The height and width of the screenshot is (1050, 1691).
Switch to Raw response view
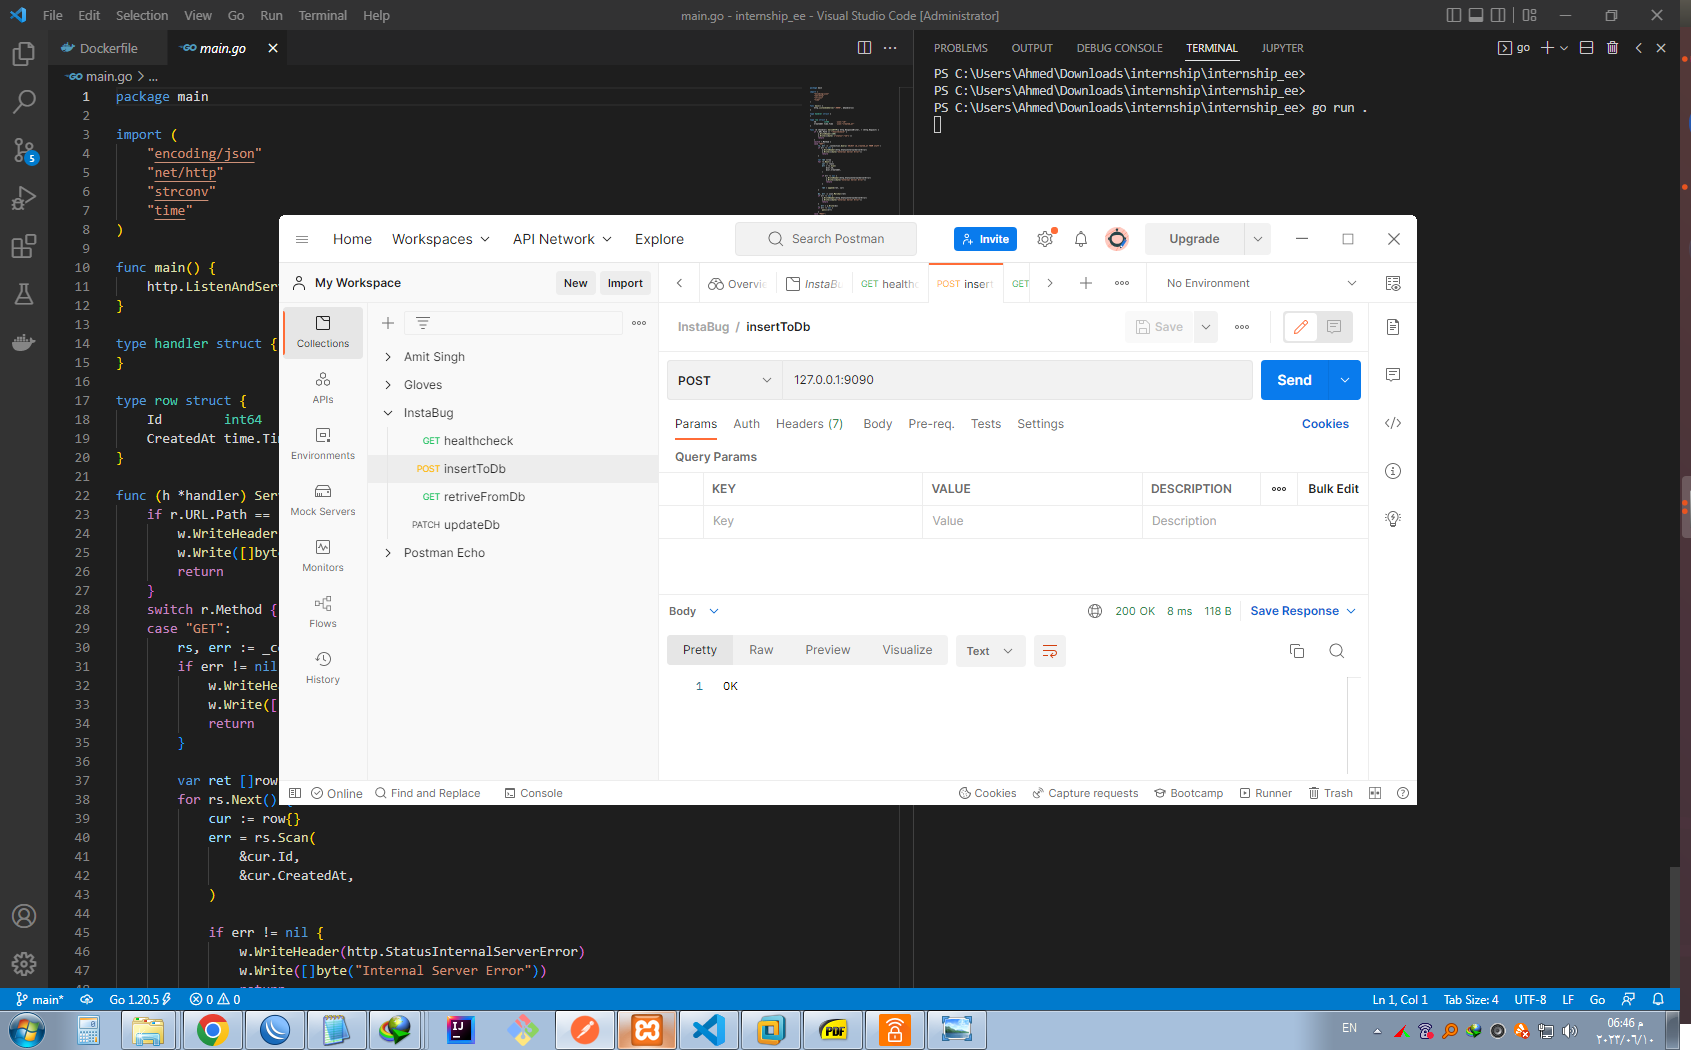(761, 650)
